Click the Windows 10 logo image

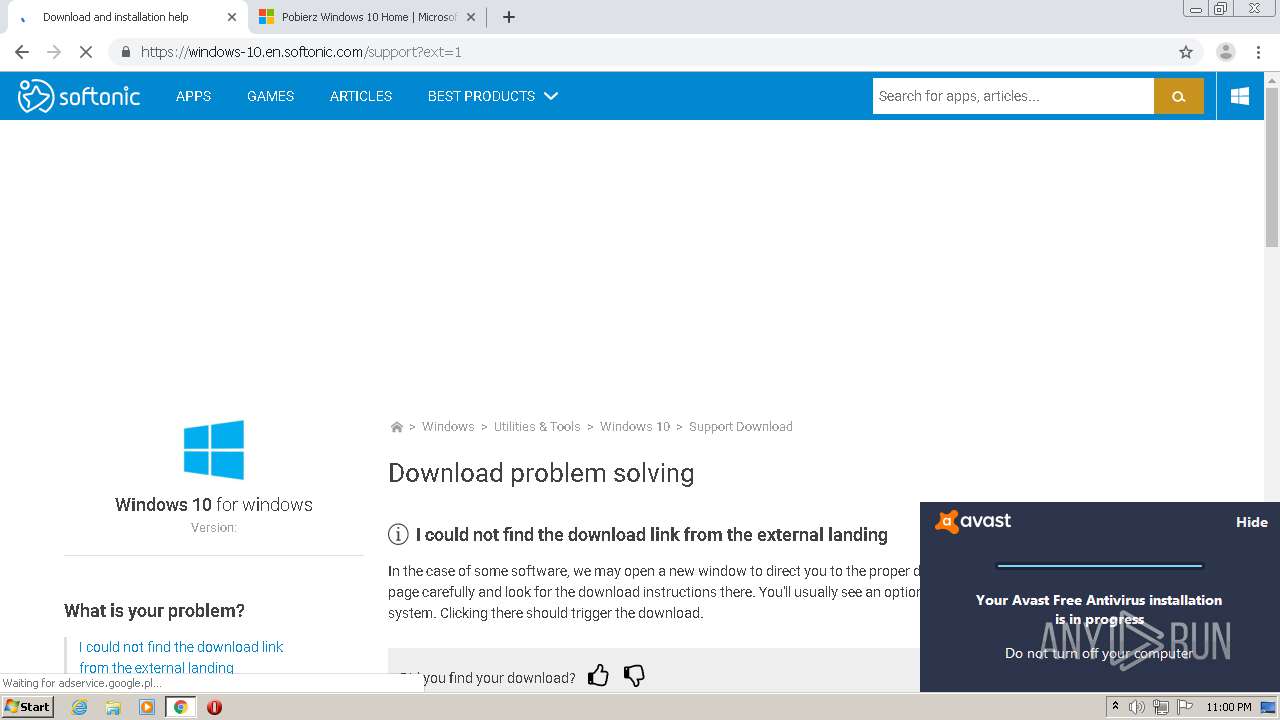[x=213, y=449]
